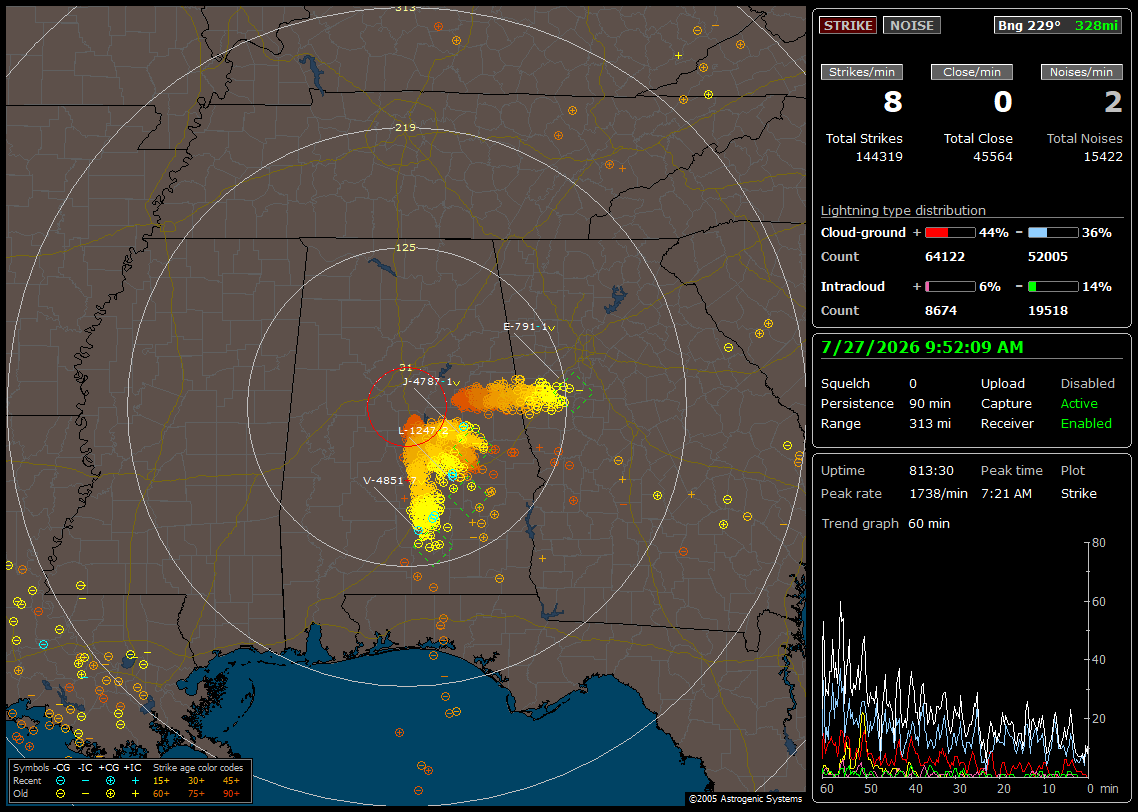The image size is (1138, 812).
Task: Select the Close/min label box
Action: (972, 72)
